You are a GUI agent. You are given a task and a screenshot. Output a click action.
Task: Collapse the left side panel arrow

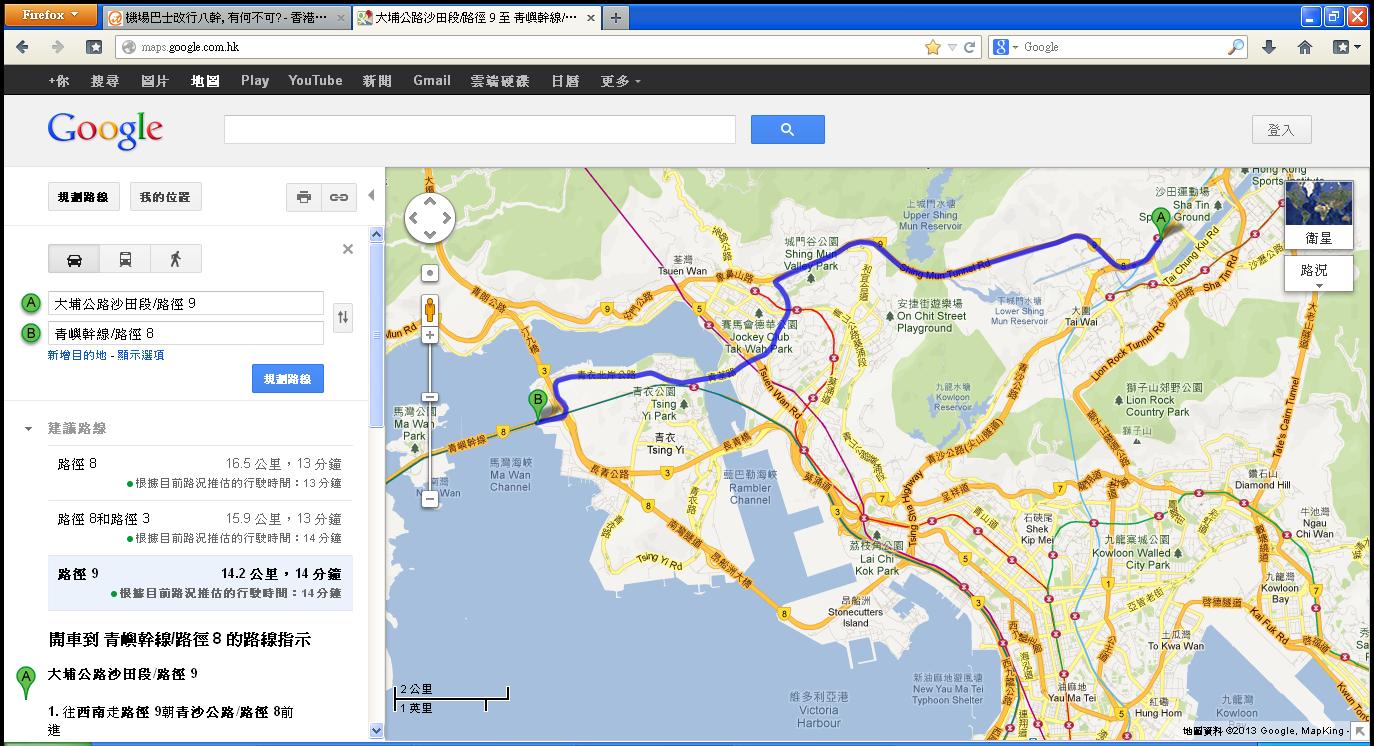point(371,196)
